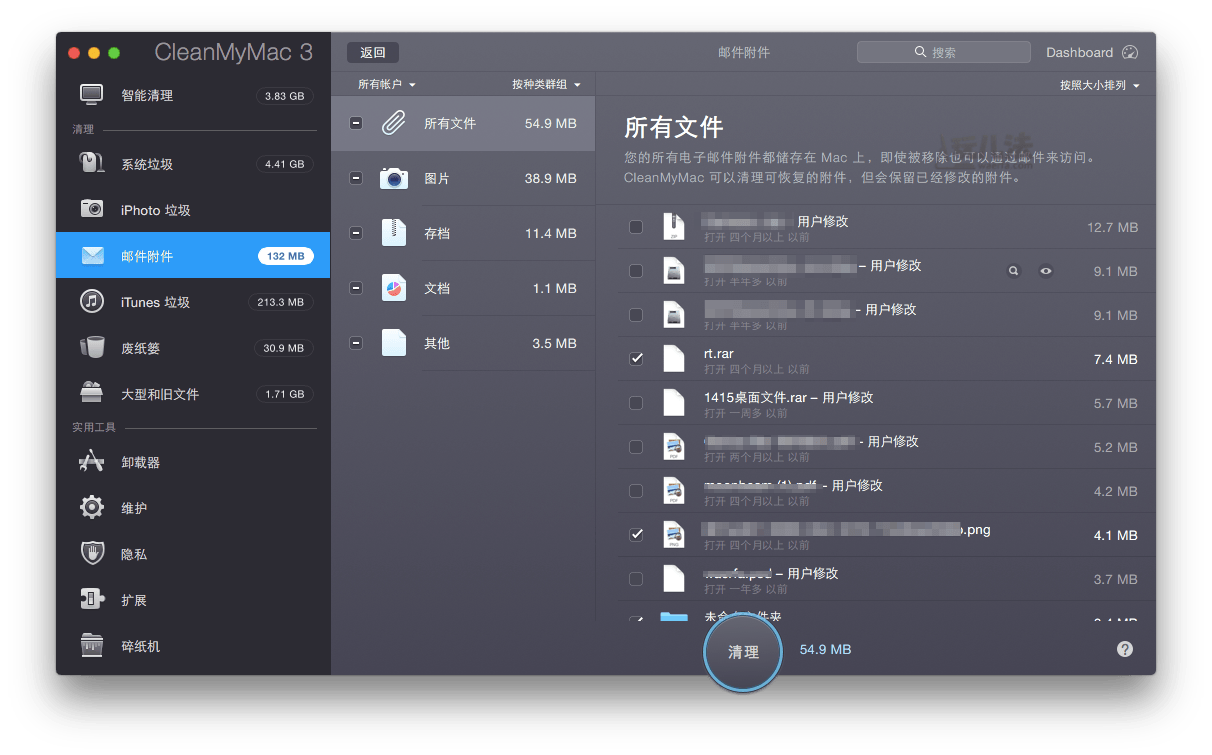1212x755 pixels.
Task: Click the search magnifier icon in 搜索 field
Action: 920,52
